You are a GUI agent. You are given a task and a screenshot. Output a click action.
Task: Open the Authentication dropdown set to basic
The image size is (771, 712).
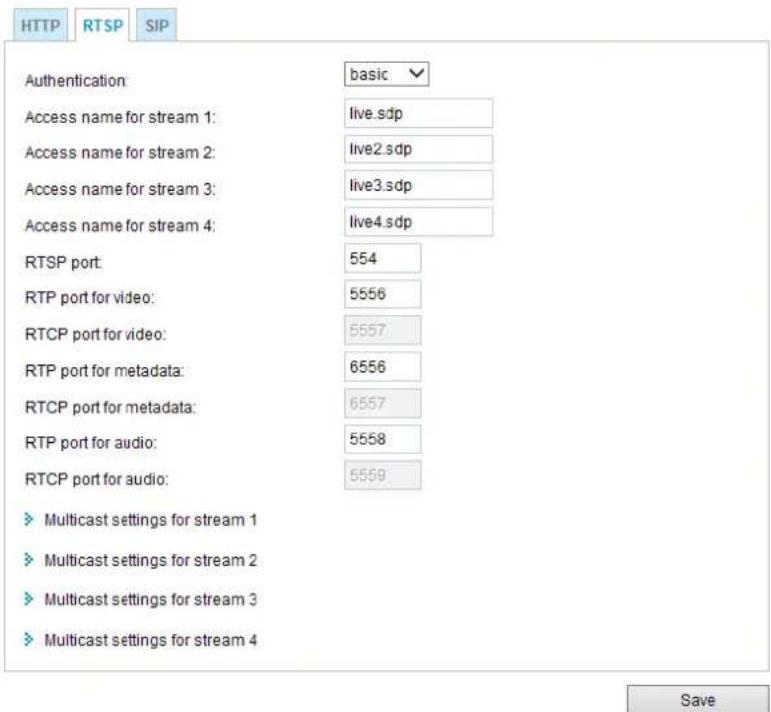click(386, 74)
